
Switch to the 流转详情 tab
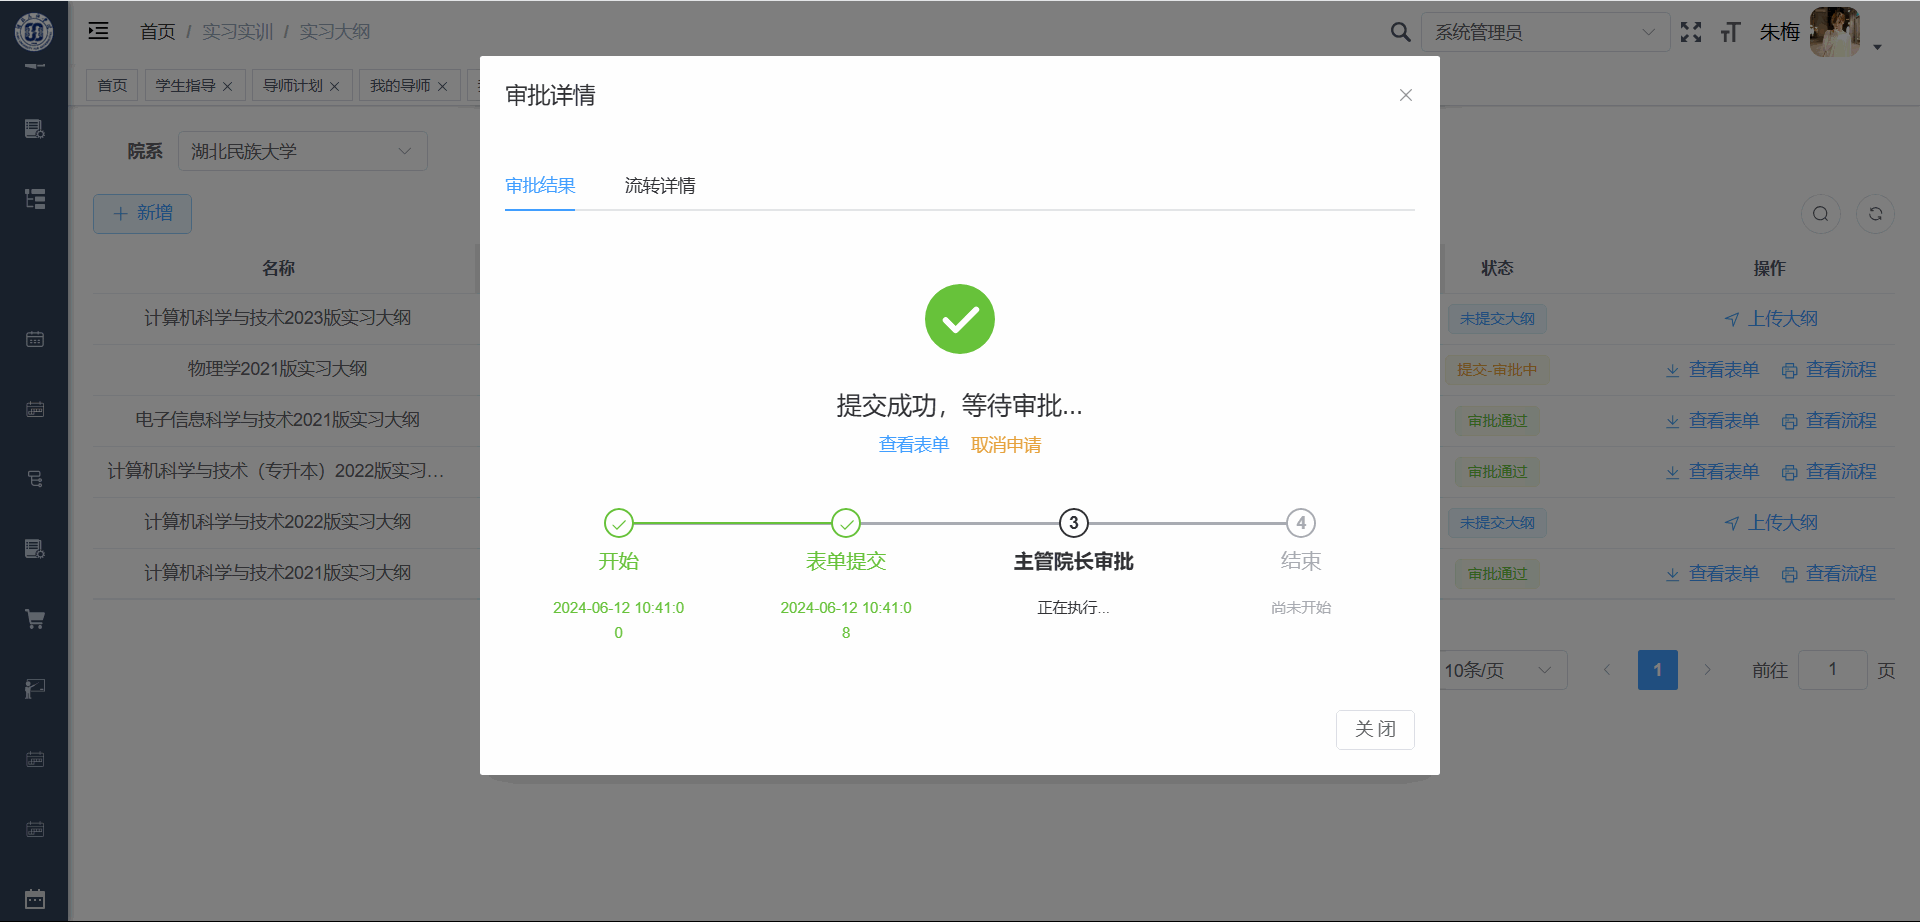tap(659, 186)
